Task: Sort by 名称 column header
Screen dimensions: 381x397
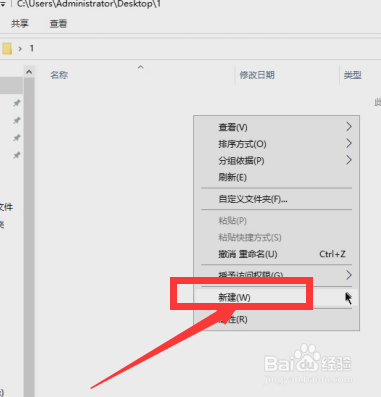Action: pyautogui.click(x=59, y=75)
